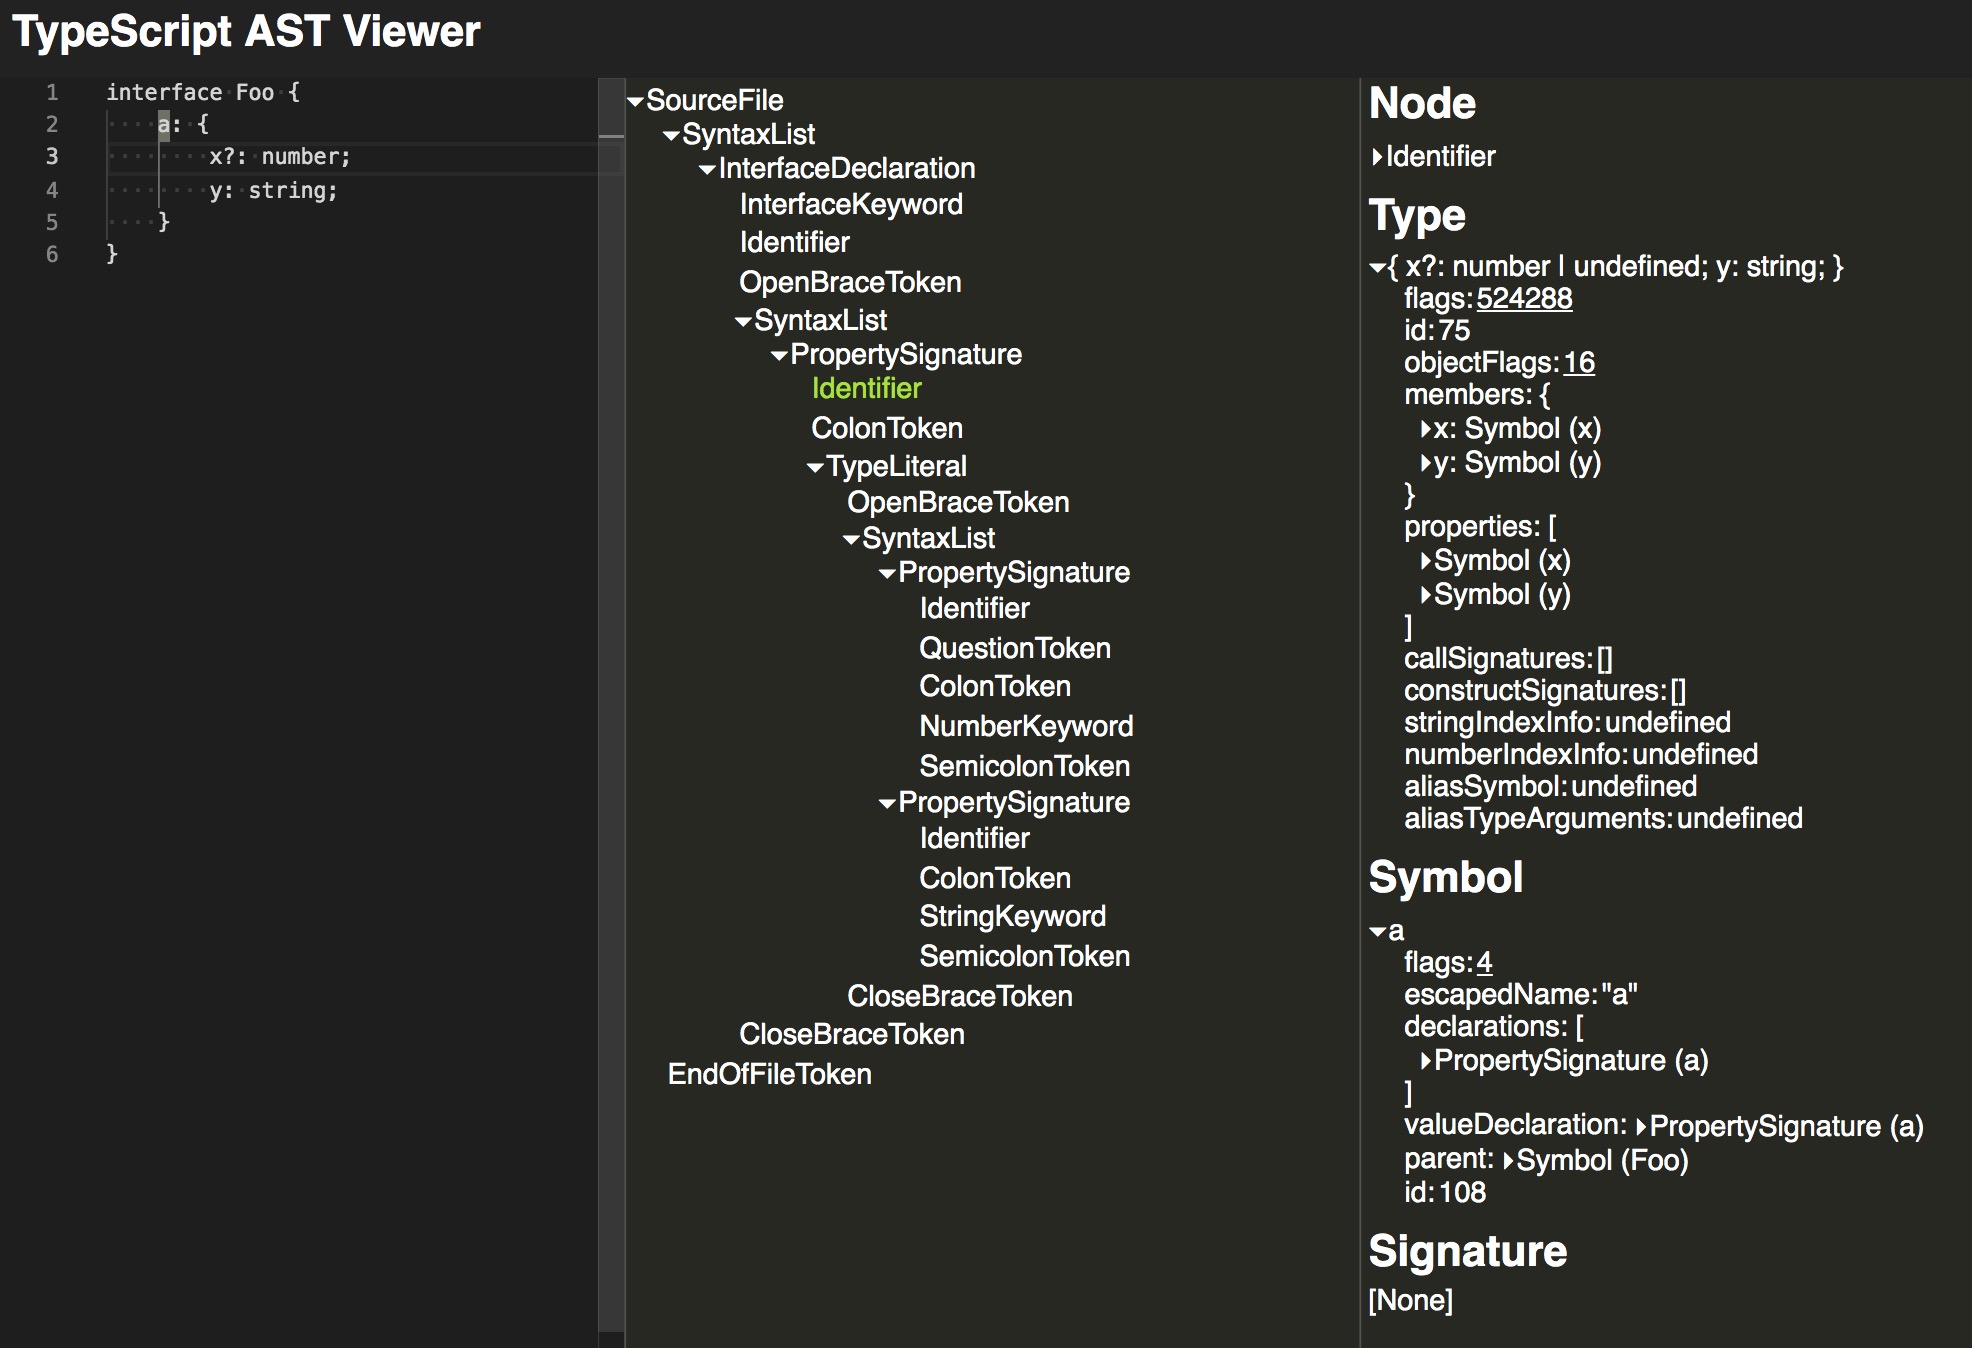
Task: Expand the Identifier entry under Node
Action: [1377, 157]
